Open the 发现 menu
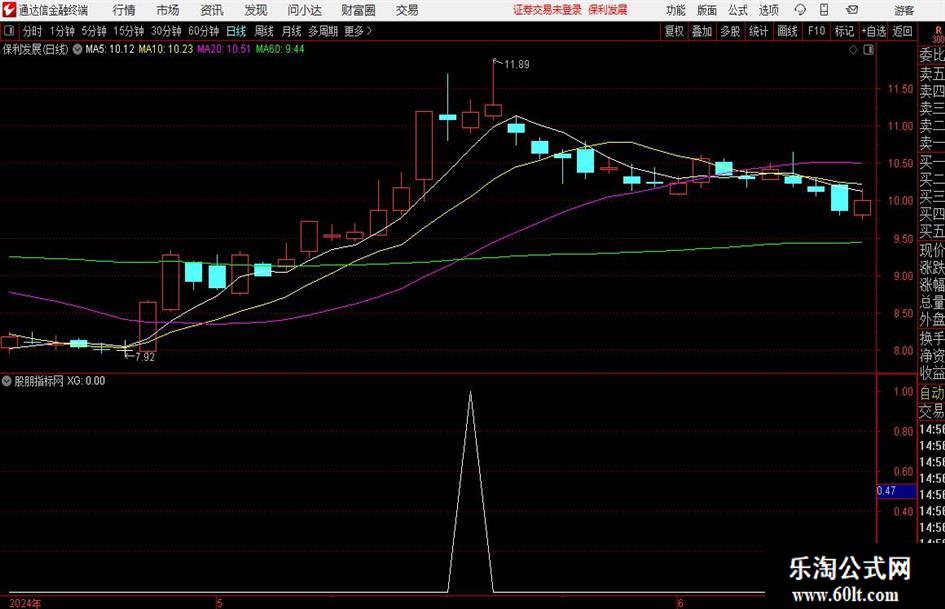Screen dimensions: 945x609 pos(256,10)
